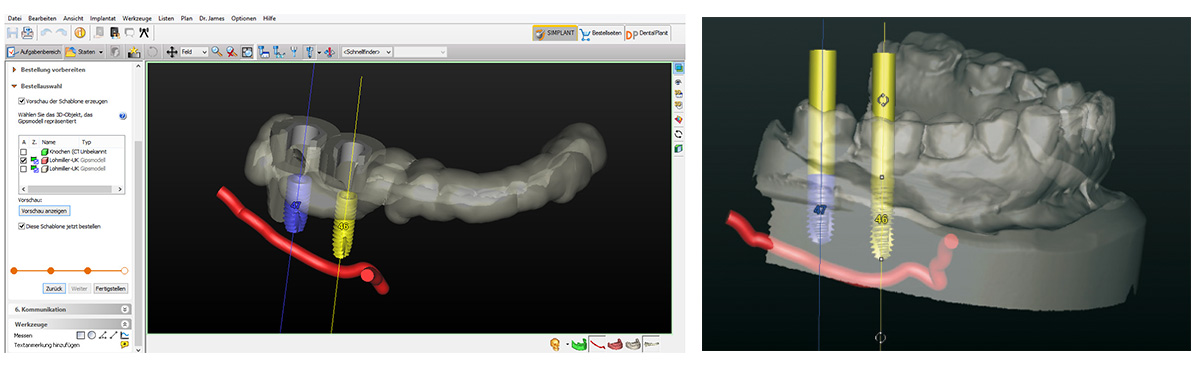Click the save disk icon in the toolbar

pyautogui.click(x=12, y=32)
